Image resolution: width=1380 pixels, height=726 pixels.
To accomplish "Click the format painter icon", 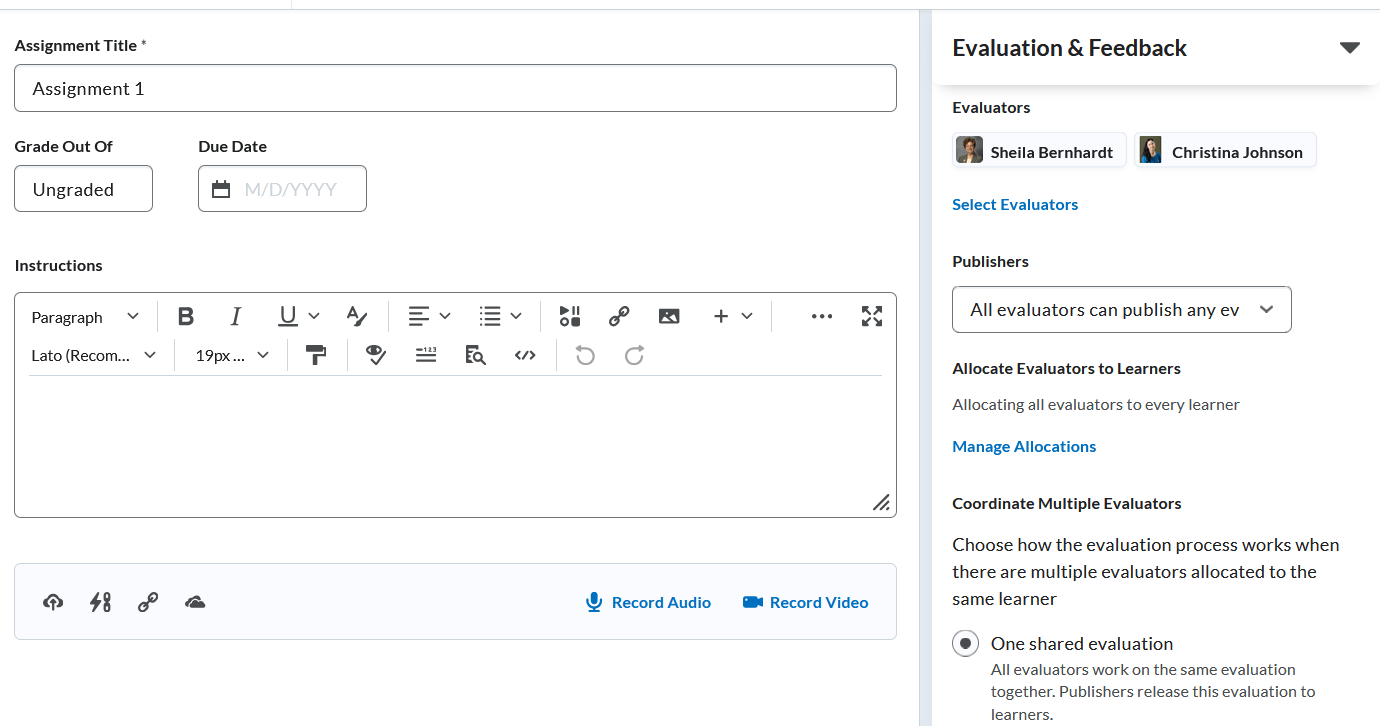I will (x=317, y=356).
